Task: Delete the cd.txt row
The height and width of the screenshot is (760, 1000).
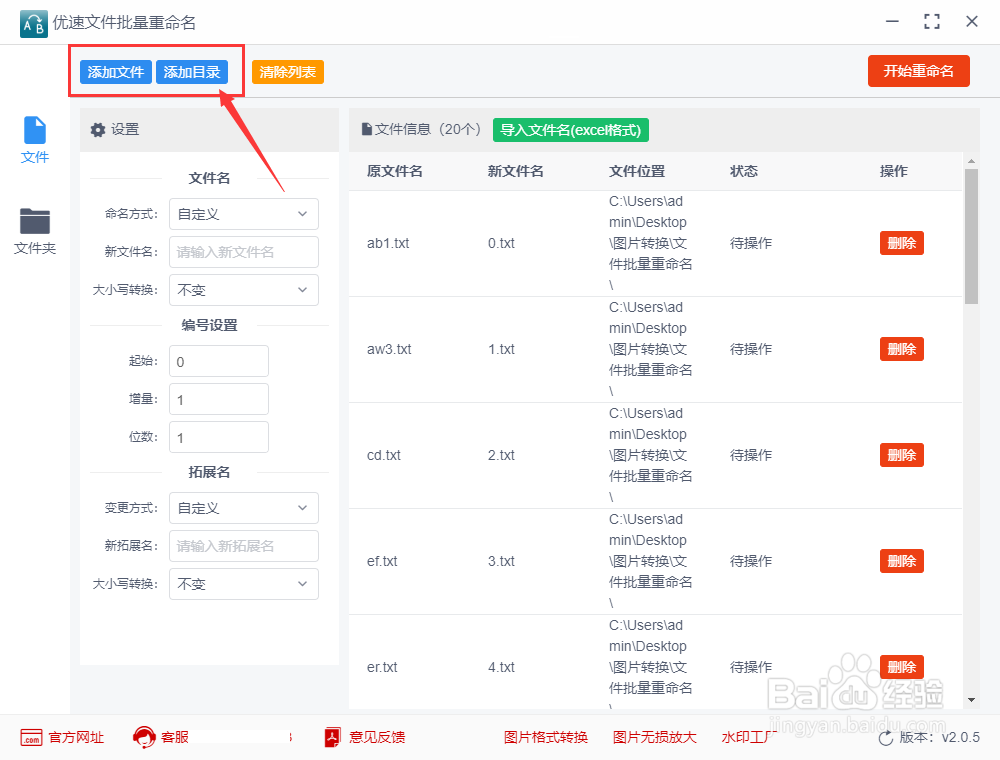Action: point(902,455)
